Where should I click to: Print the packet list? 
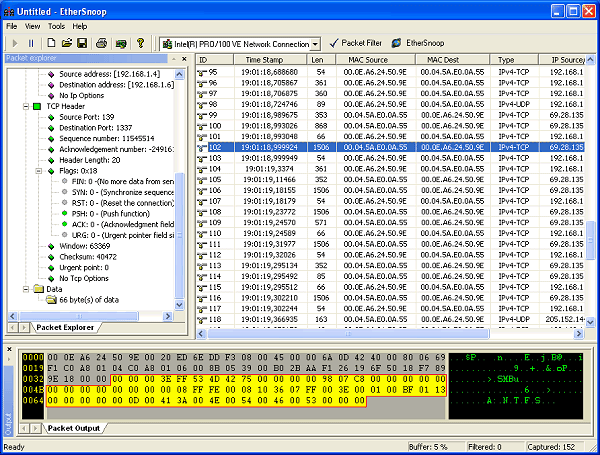tap(101, 44)
